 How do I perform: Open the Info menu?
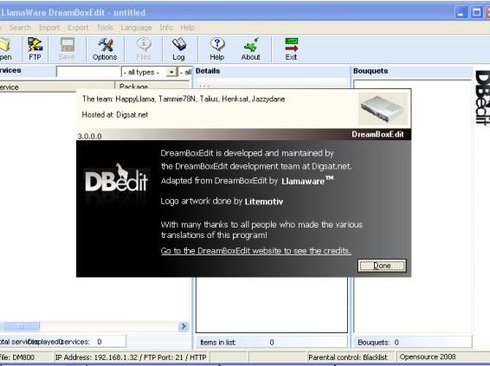tap(166, 28)
